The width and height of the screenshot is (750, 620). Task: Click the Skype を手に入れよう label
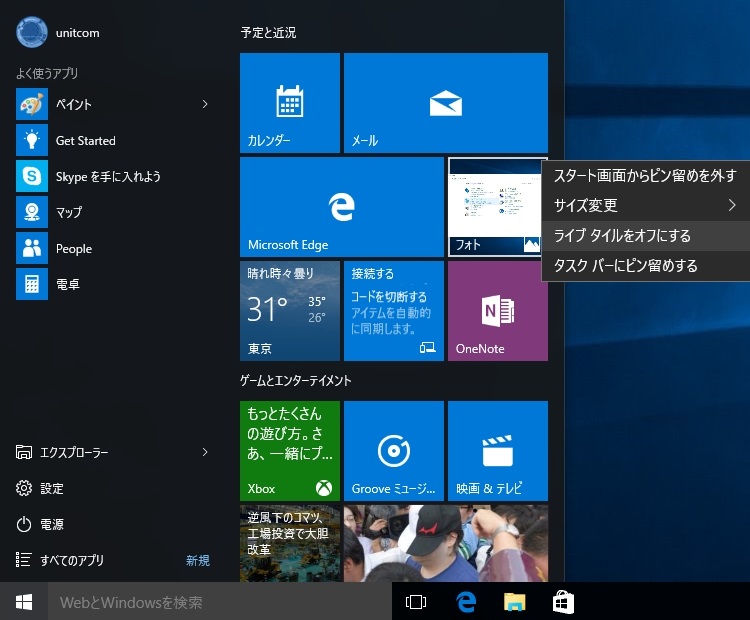(108, 177)
